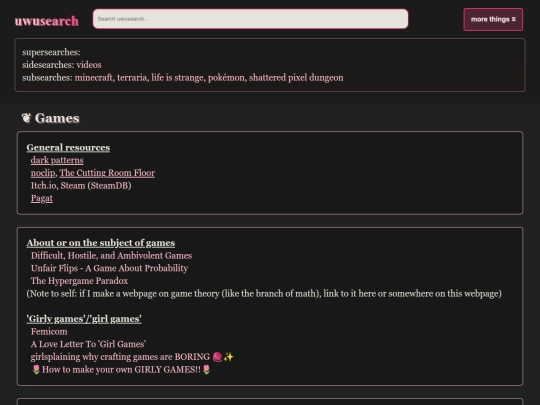Click the Note to self game theory text
Viewport: 540px width, 405px height.
(x=264, y=294)
